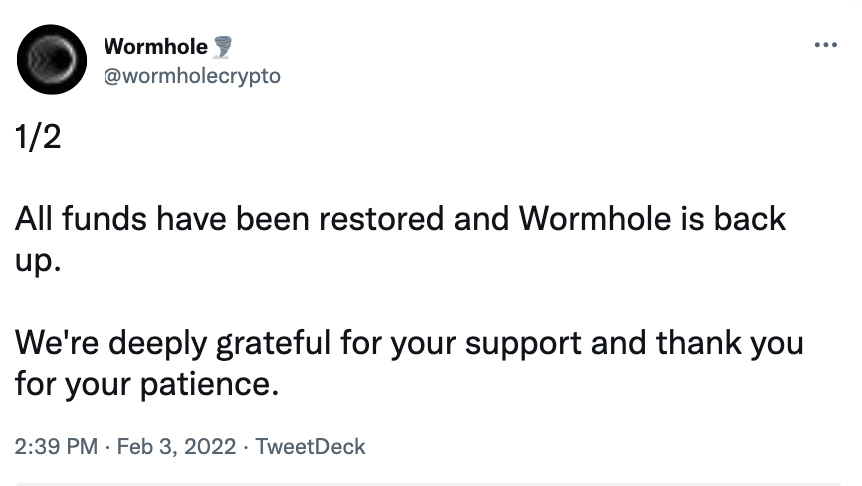Click the TweetDeck source label
This screenshot has height=486, width=862.
tap(310, 446)
